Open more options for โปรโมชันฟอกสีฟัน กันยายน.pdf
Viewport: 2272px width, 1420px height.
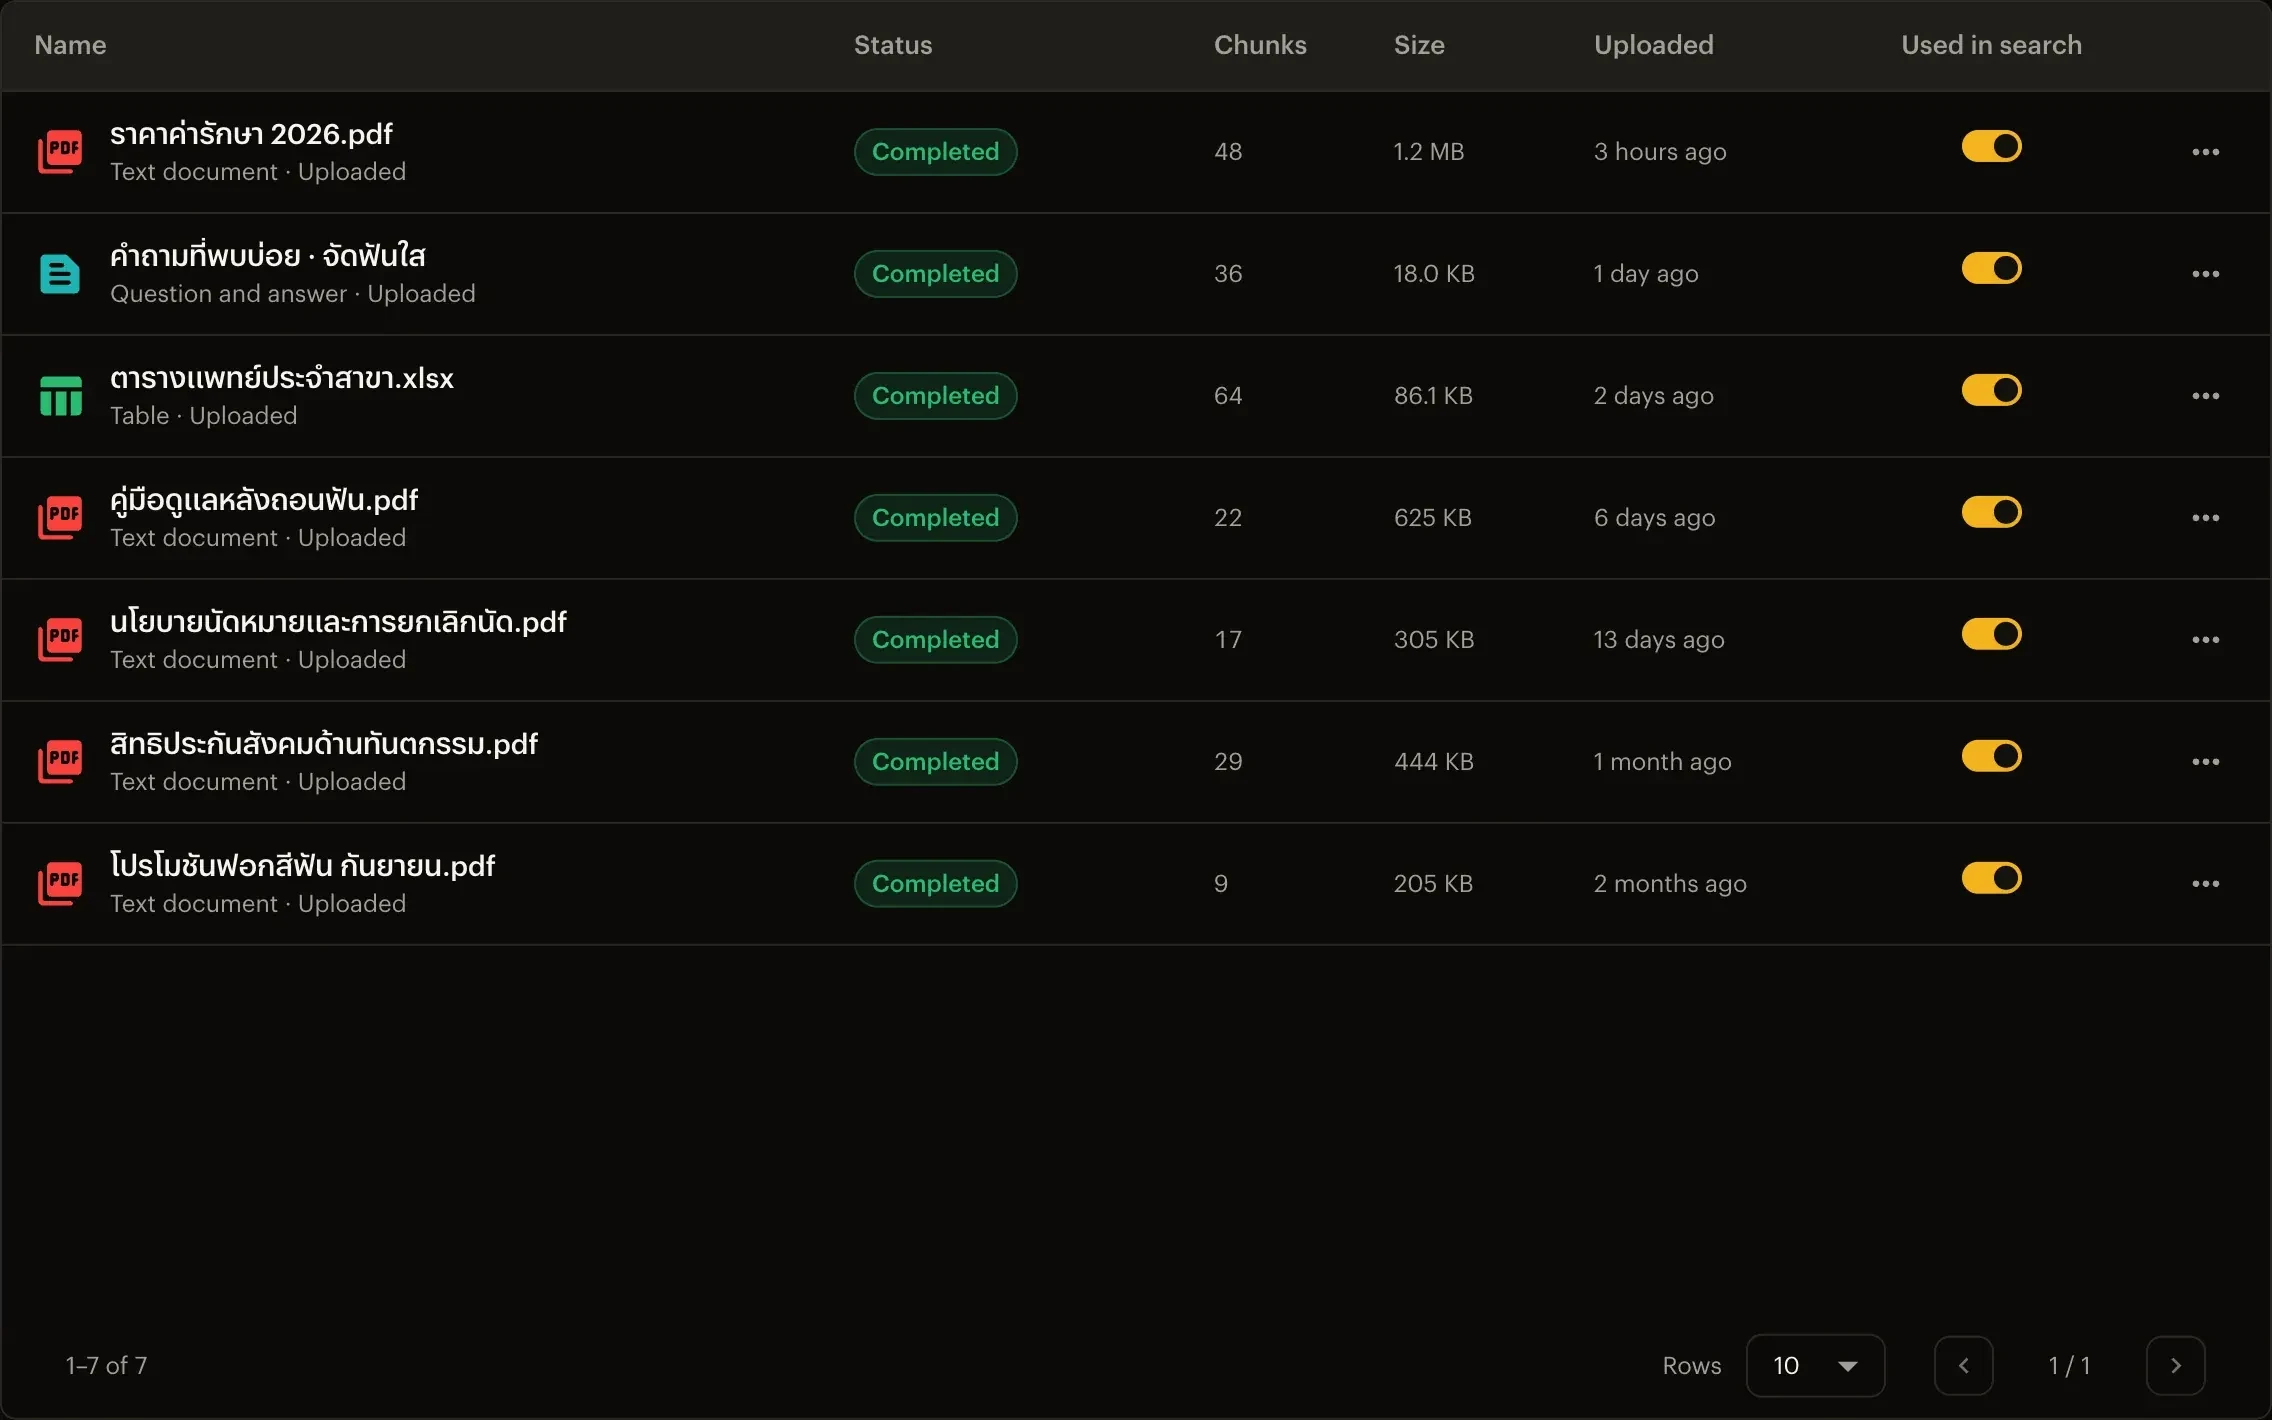[2205, 884]
